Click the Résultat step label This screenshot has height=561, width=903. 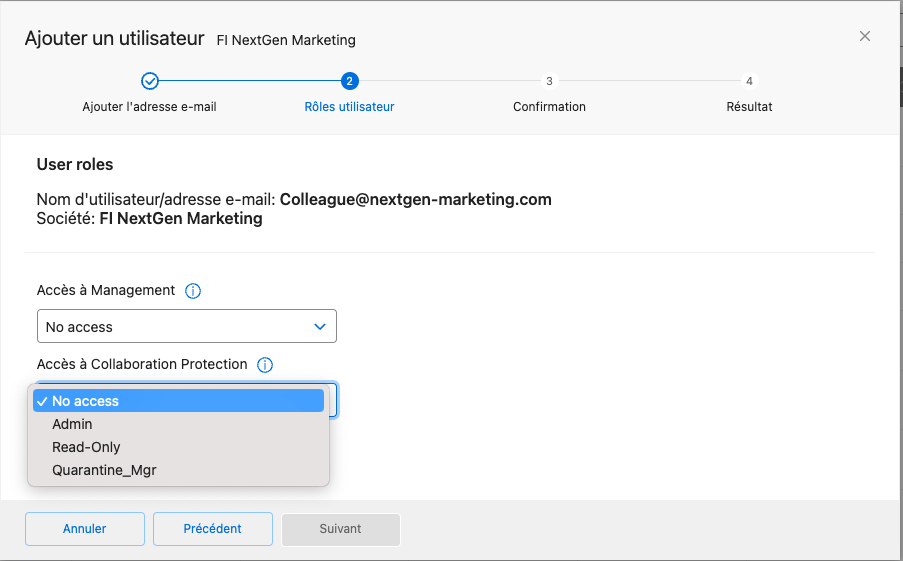coord(749,107)
